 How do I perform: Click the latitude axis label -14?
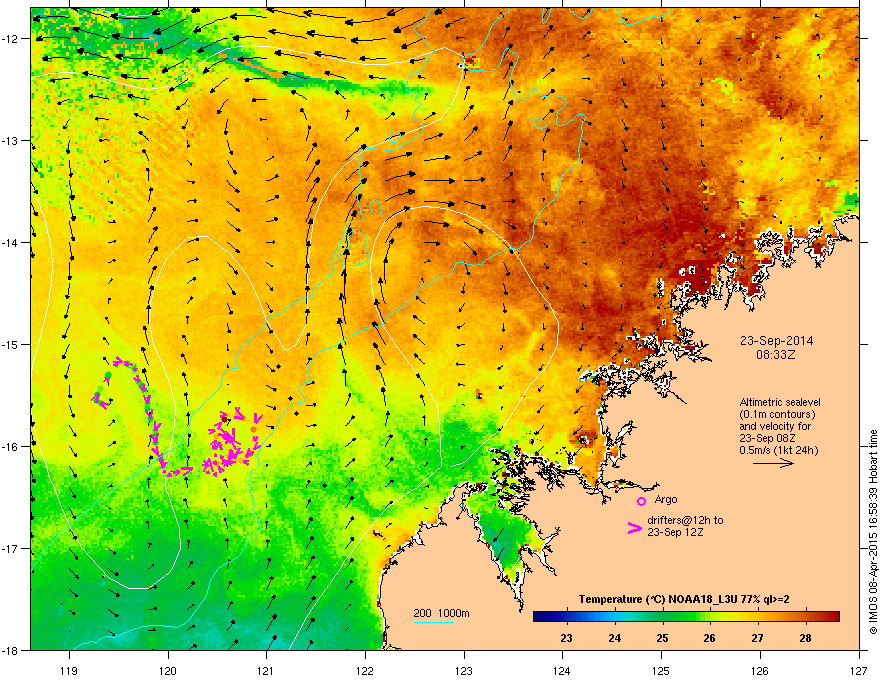[12, 242]
